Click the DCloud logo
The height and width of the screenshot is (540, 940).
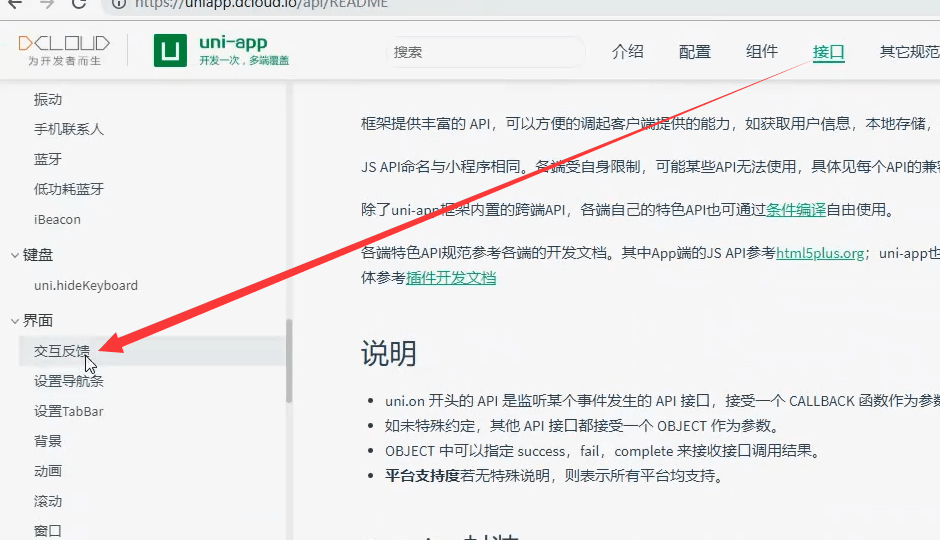point(64,50)
